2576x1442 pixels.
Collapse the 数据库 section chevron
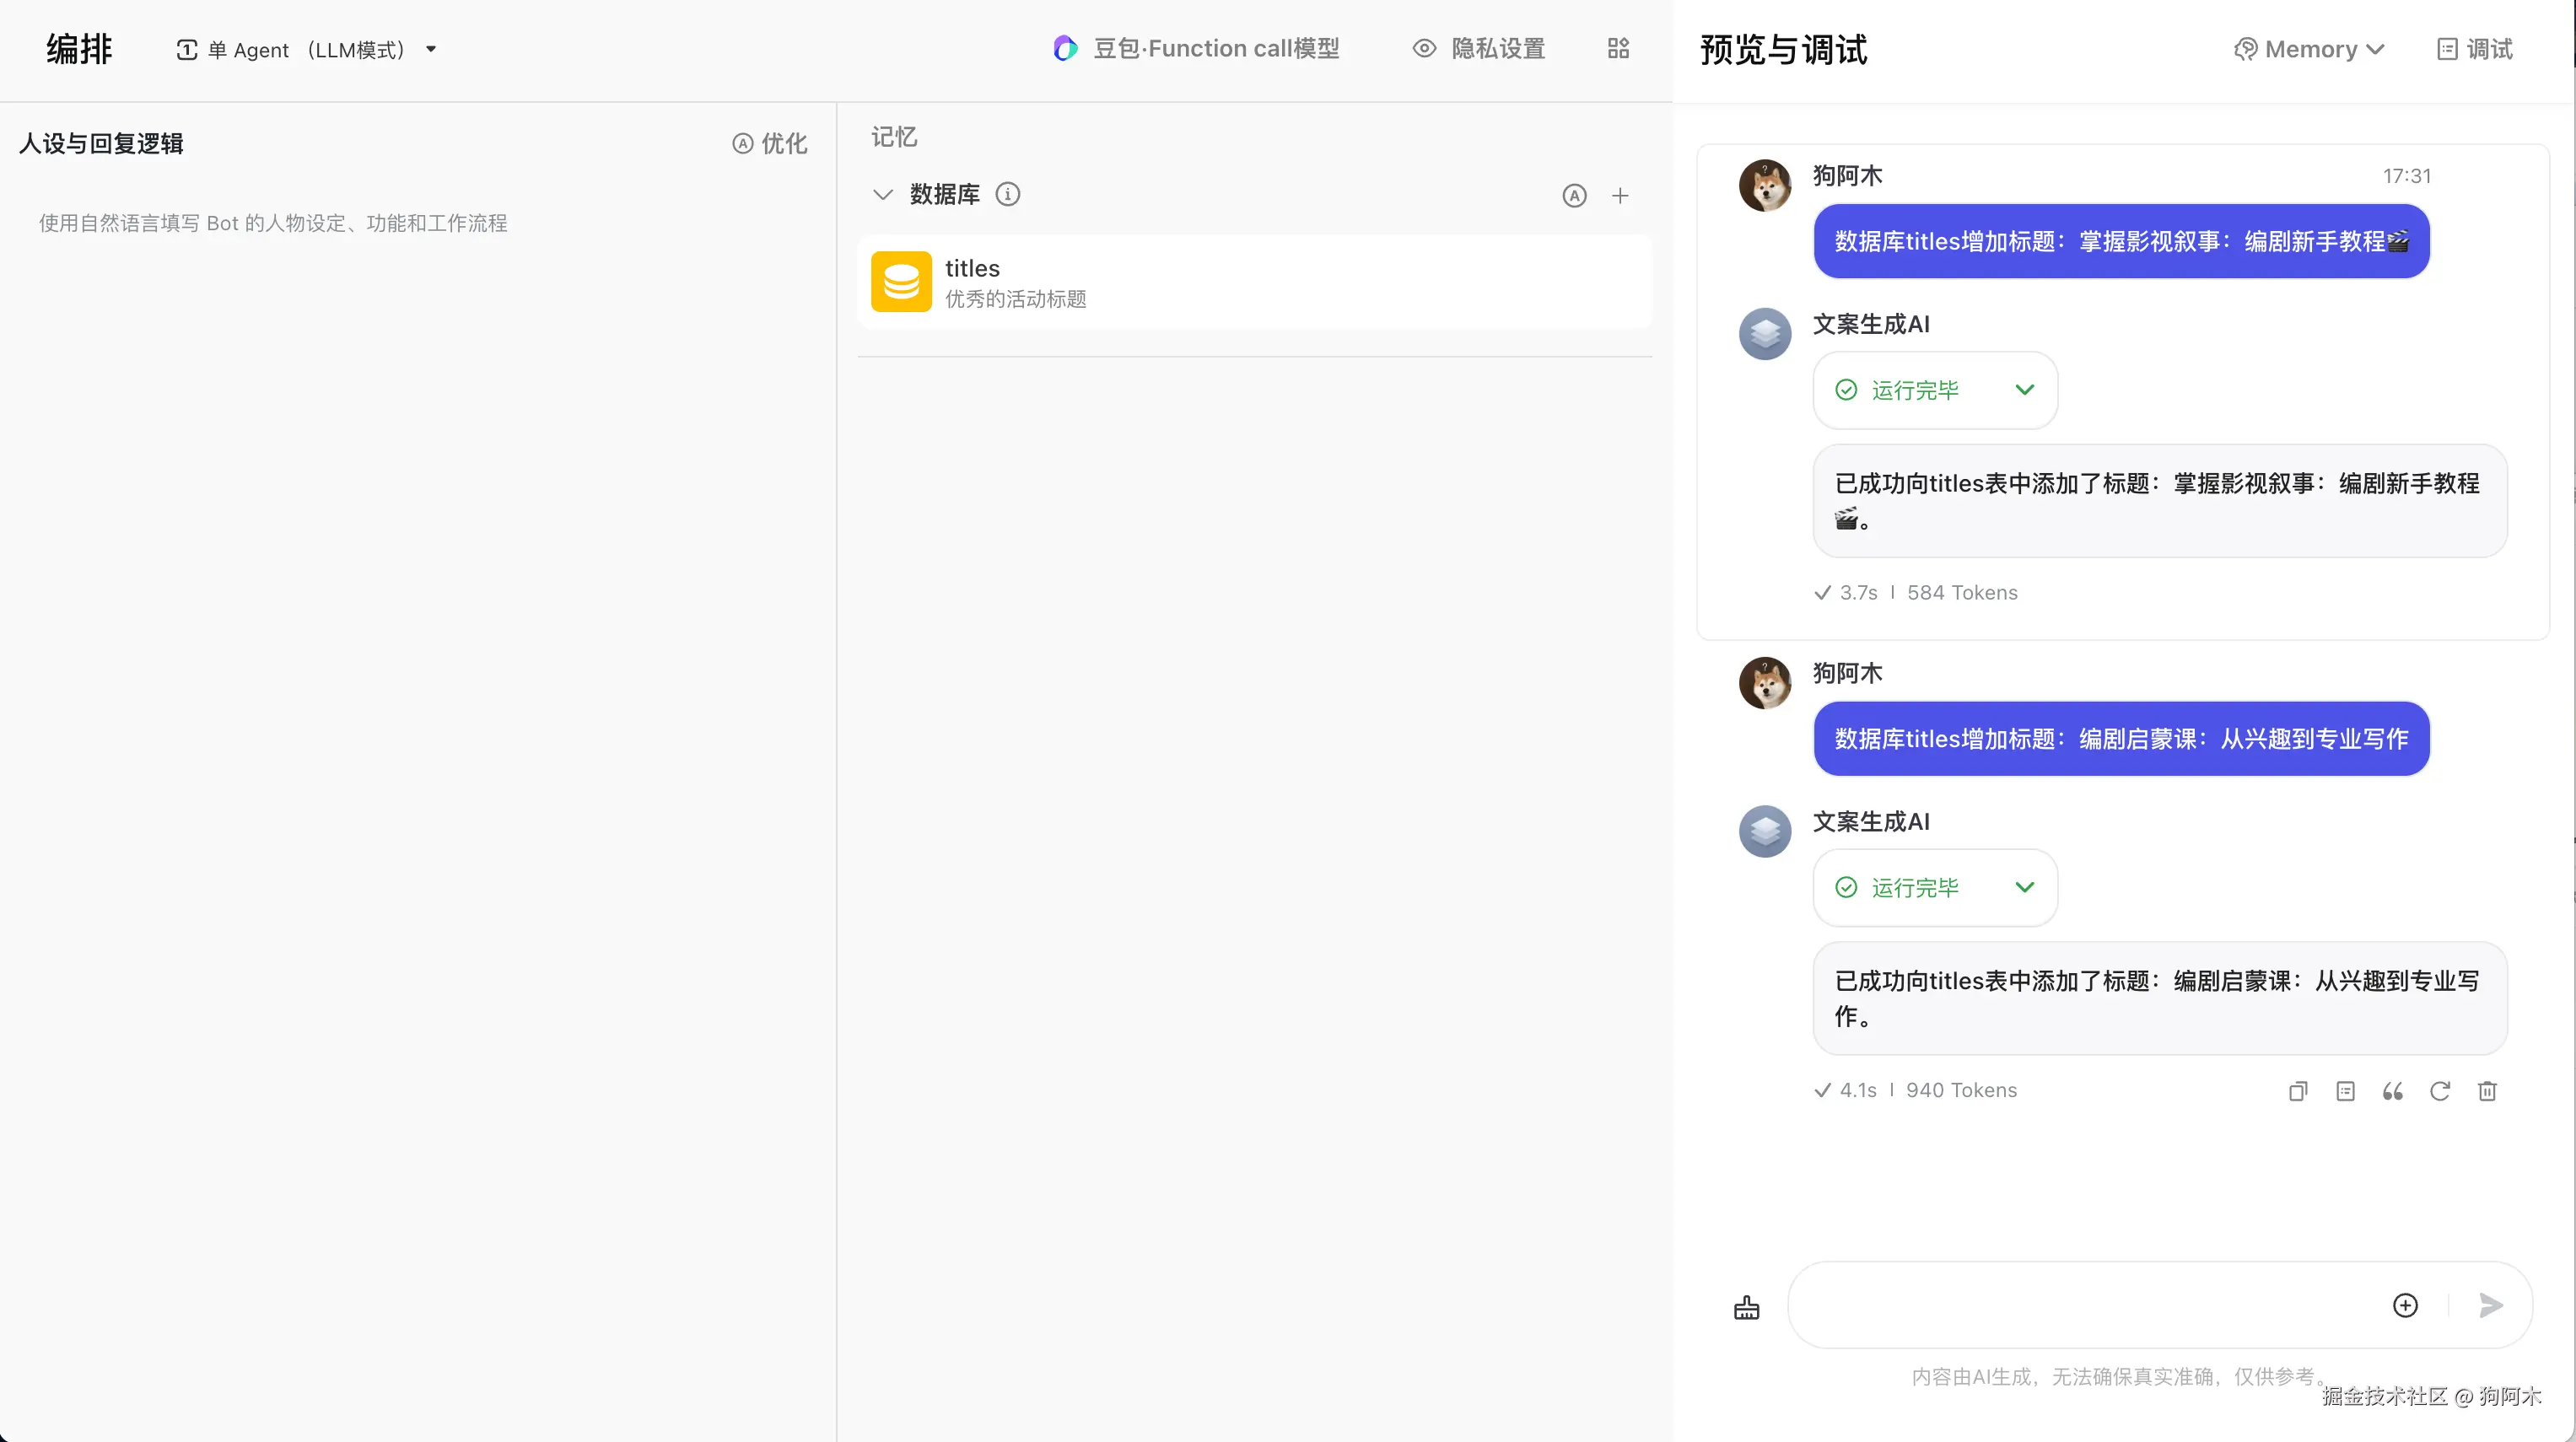pos(882,194)
